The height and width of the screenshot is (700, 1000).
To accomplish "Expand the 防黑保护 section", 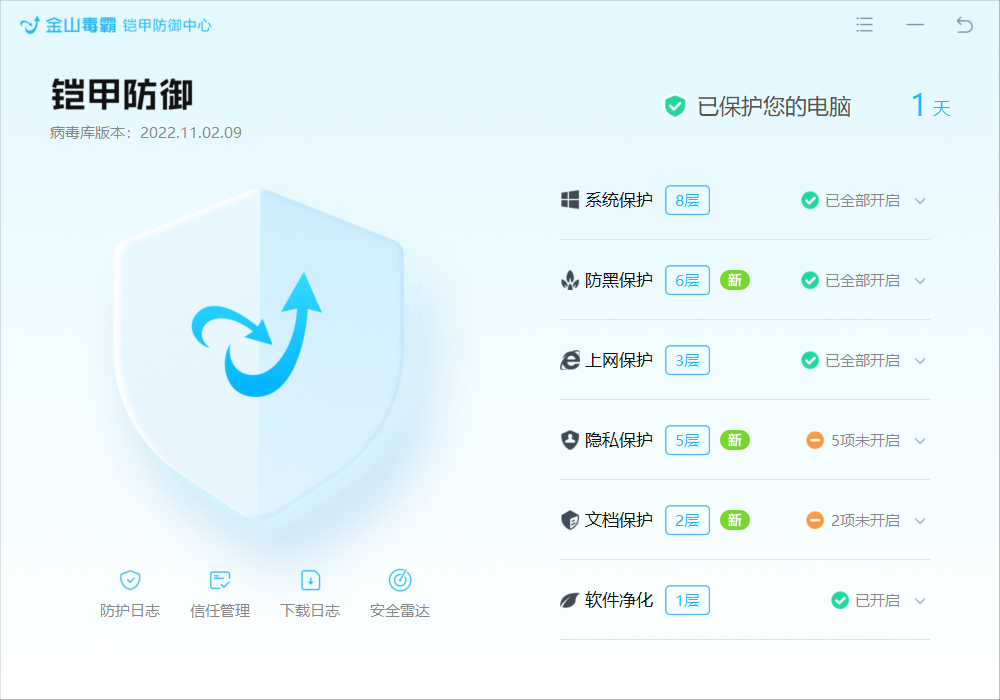I will (x=920, y=280).
